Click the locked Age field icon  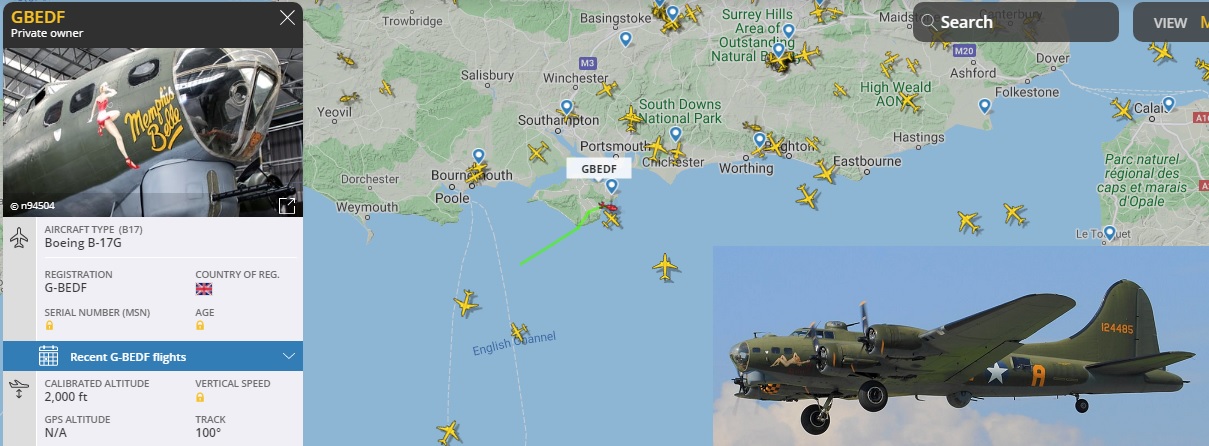point(200,326)
